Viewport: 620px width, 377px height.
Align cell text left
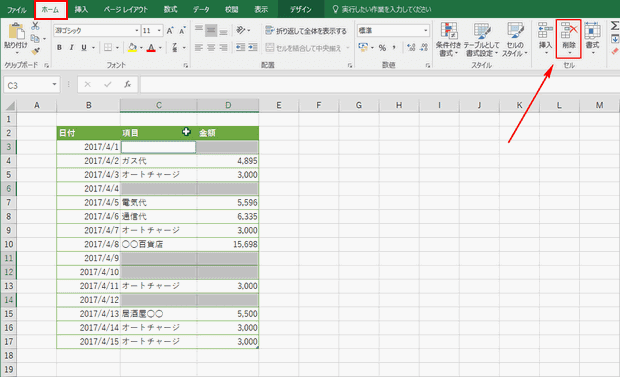[199, 48]
